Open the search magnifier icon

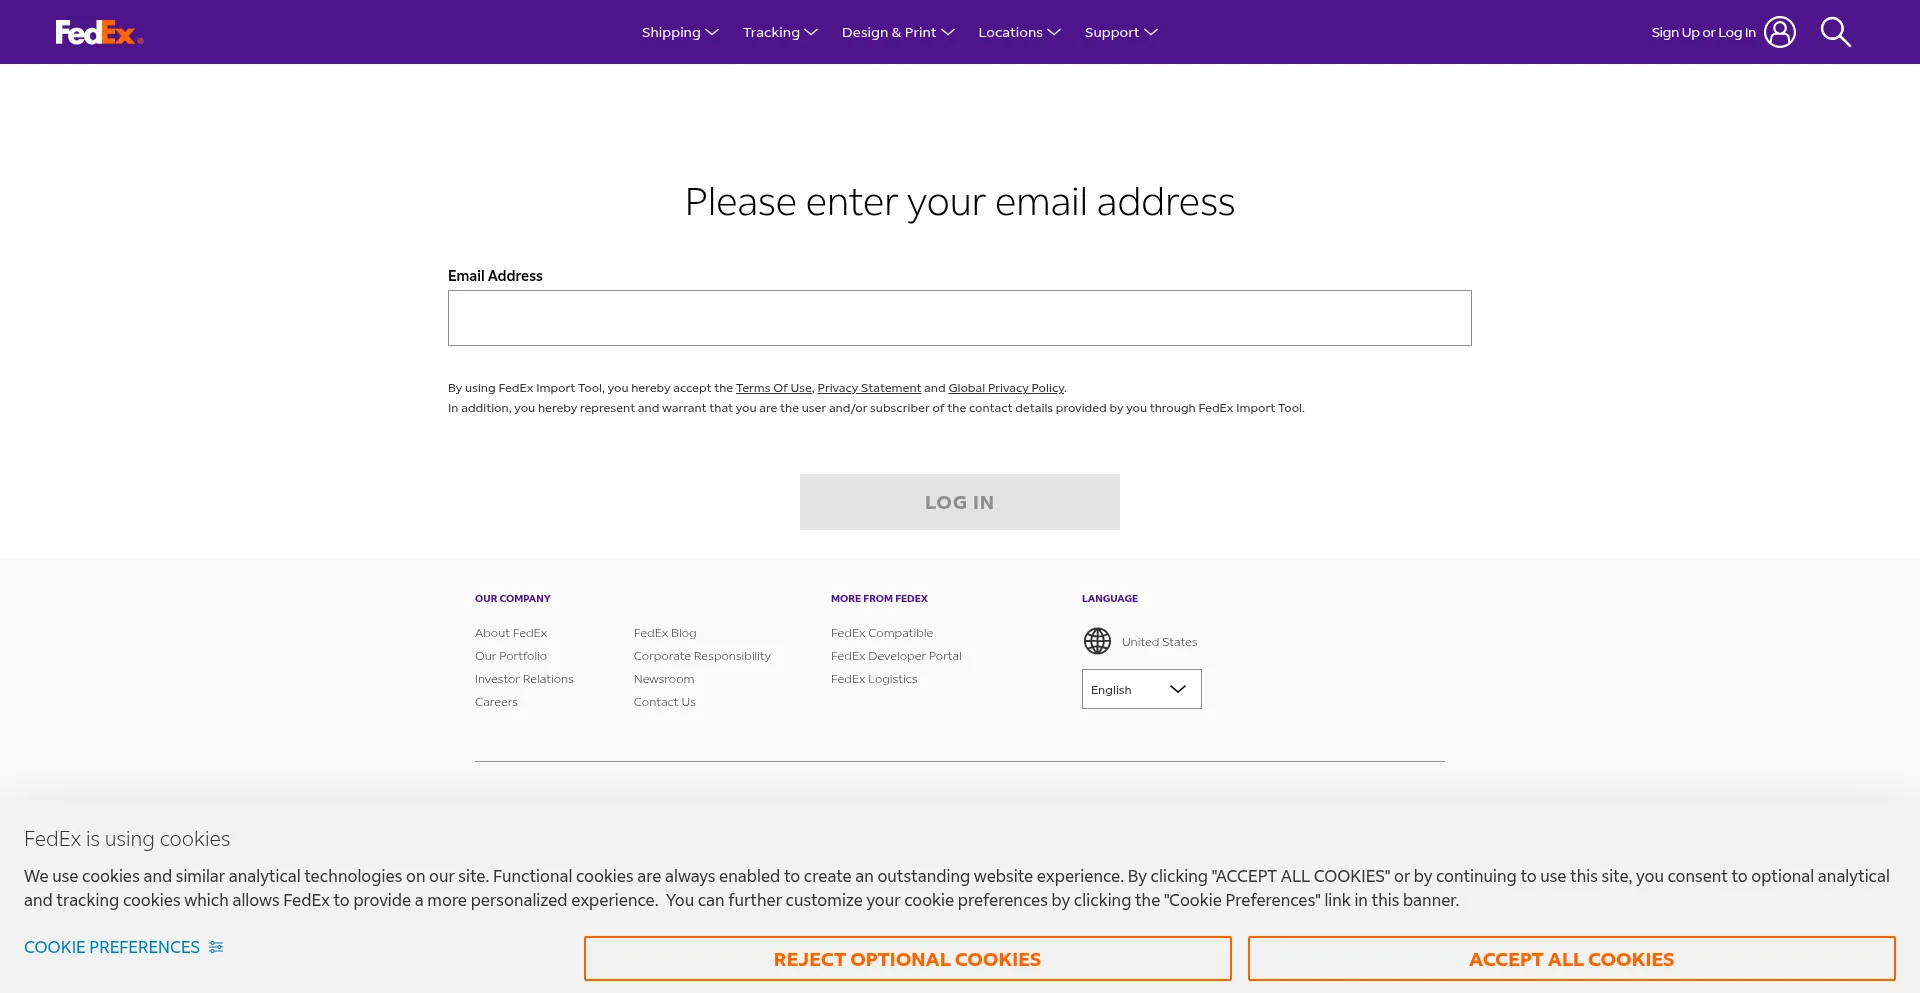tap(1835, 32)
